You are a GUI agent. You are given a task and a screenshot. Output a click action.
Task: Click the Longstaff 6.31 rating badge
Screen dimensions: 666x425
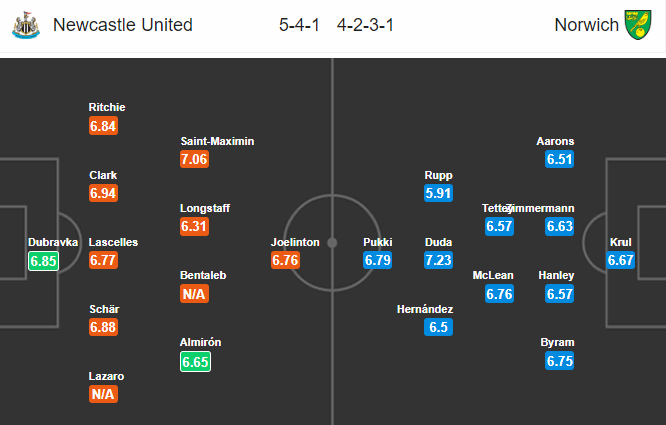(195, 226)
